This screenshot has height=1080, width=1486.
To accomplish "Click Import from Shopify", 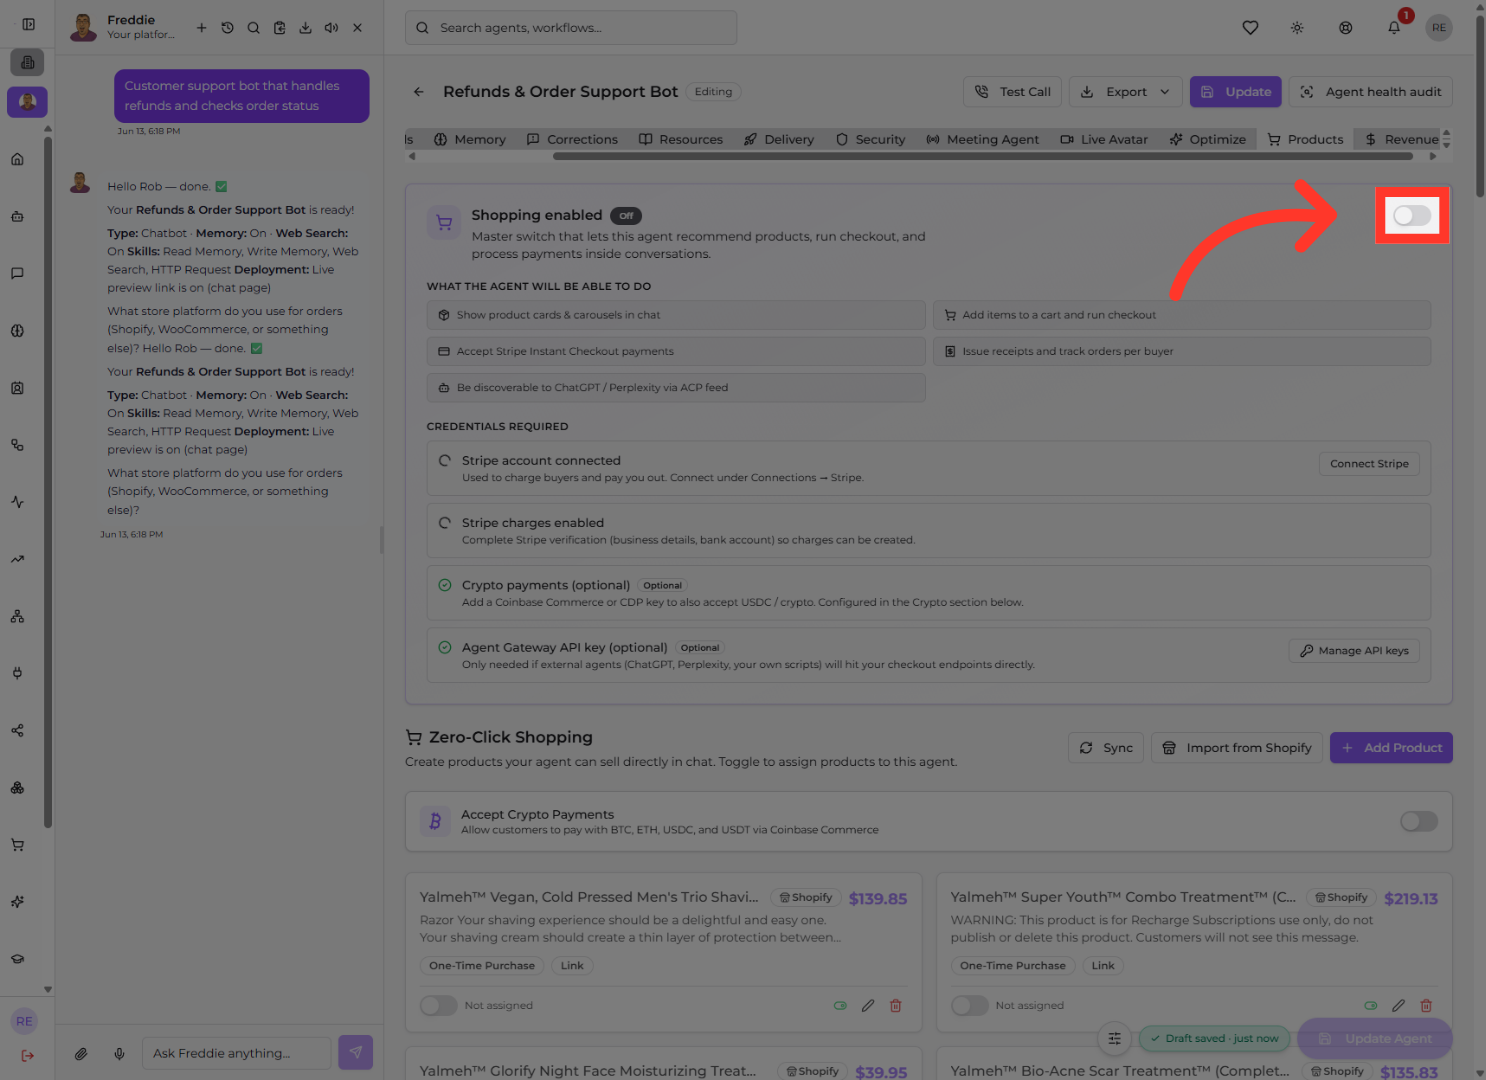I will click(1237, 748).
